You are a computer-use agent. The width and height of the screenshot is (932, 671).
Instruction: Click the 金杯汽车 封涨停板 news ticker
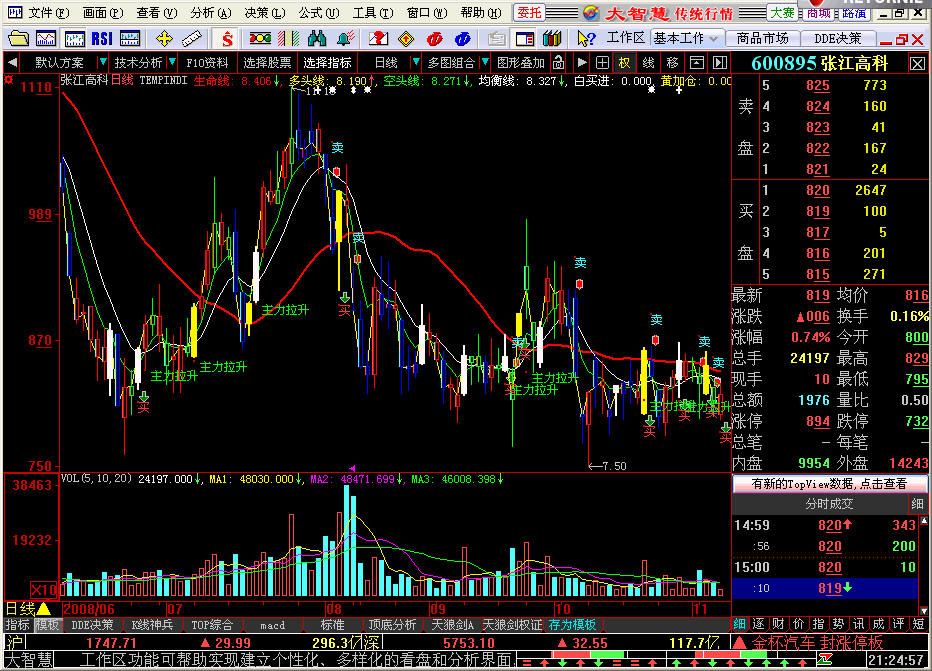click(x=817, y=642)
